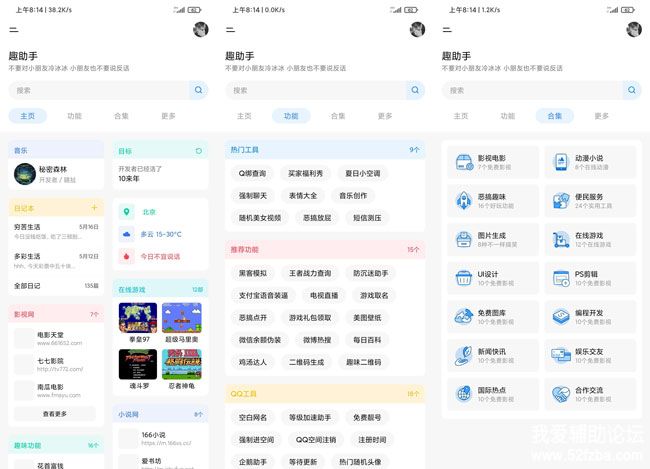The height and width of the screenshot is (469, 650).
Task: Click search magnifier on right phone screen
Action: (x=632, y=90)
